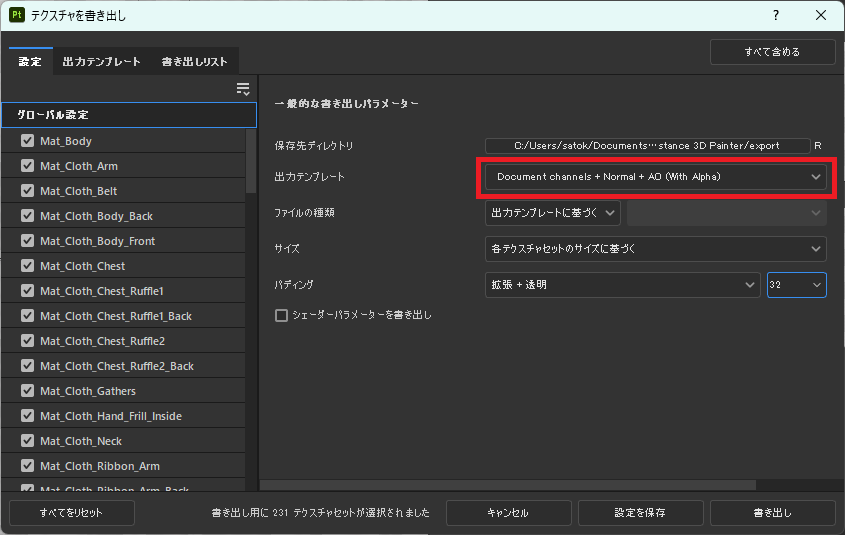Expand the ファイルの種類 dropdown

pos(552,213)
